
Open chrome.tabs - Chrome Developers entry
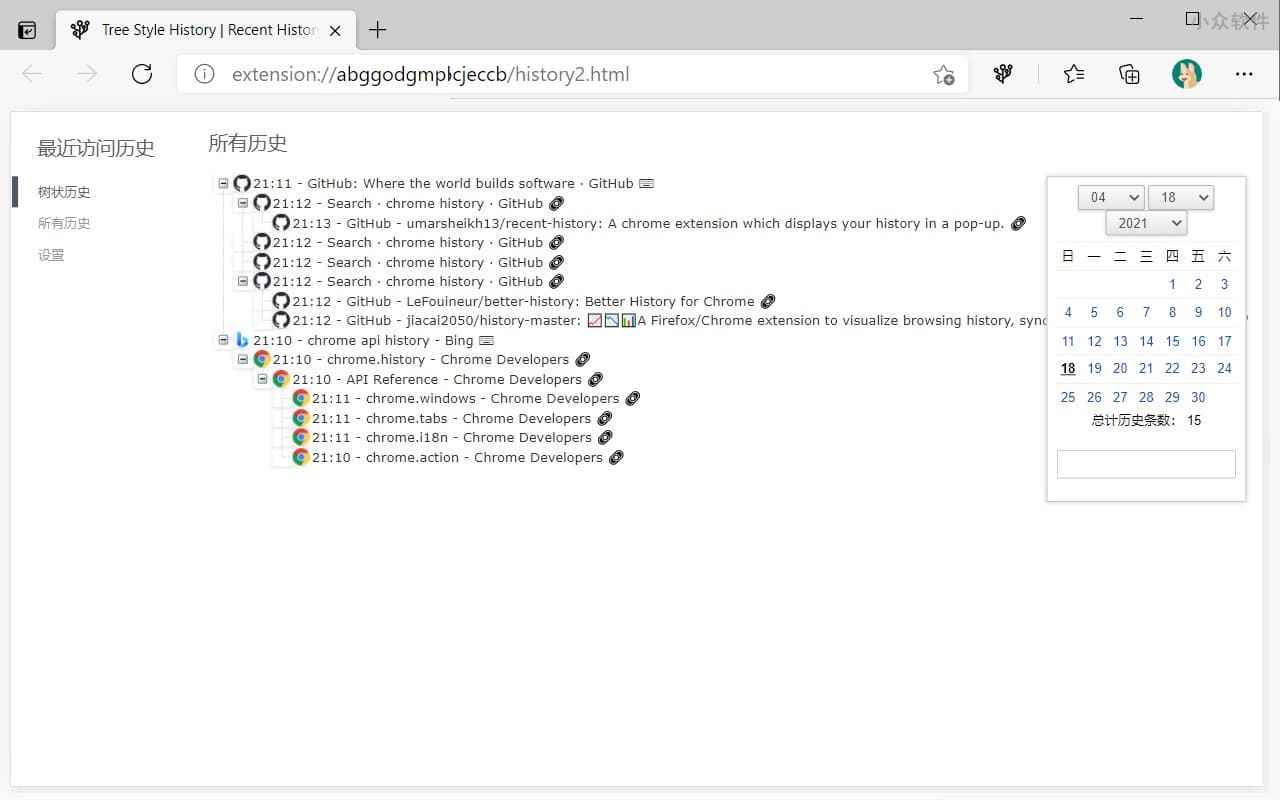451,418
